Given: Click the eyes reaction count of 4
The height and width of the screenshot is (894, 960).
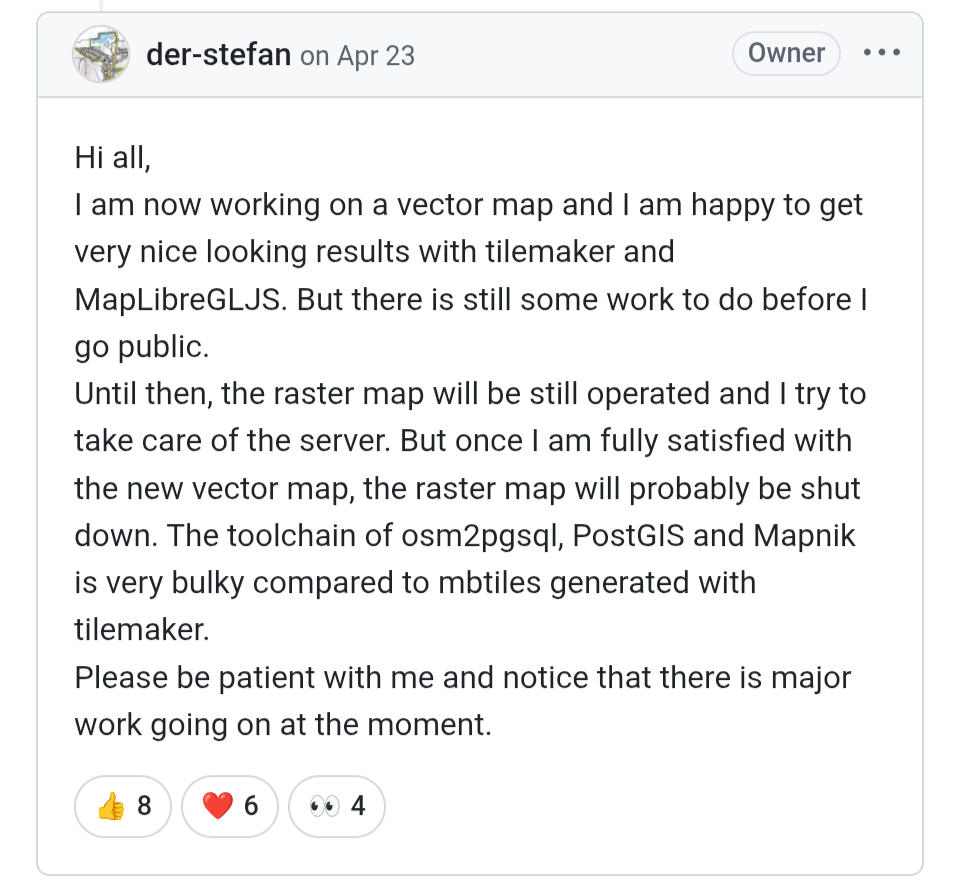Looking at the screenshot, I should click(x=358, y=806).
